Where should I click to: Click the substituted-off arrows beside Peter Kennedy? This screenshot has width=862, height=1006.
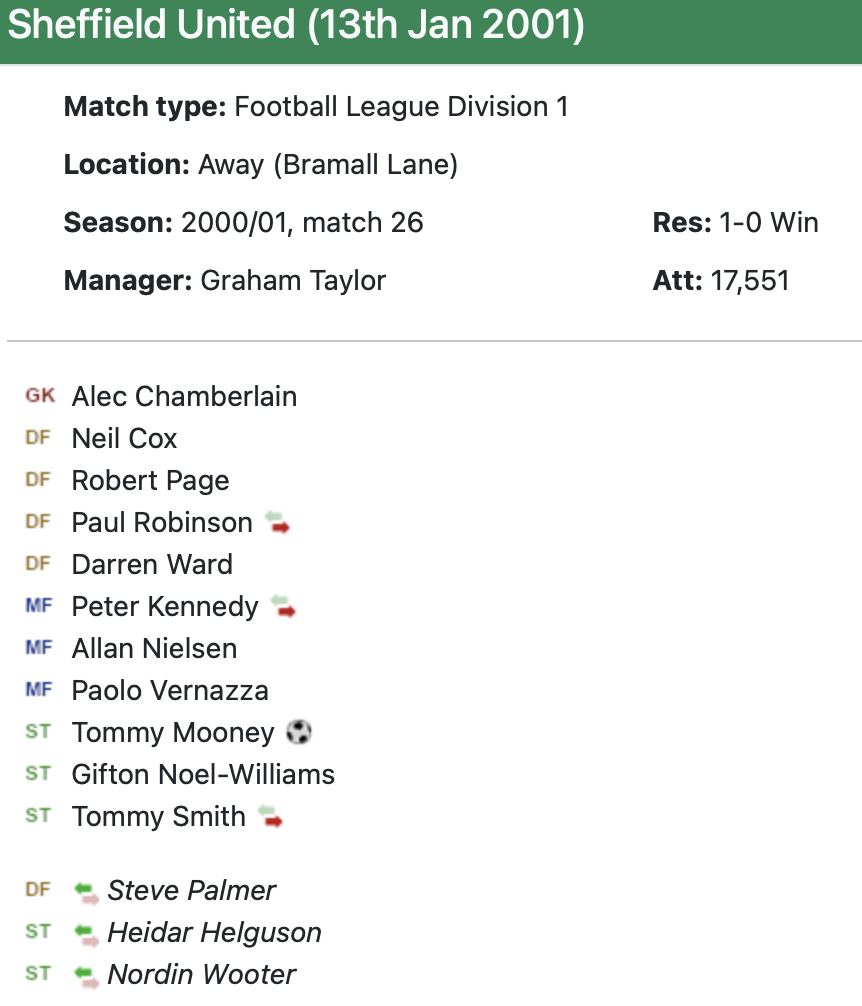pos(283,606)
